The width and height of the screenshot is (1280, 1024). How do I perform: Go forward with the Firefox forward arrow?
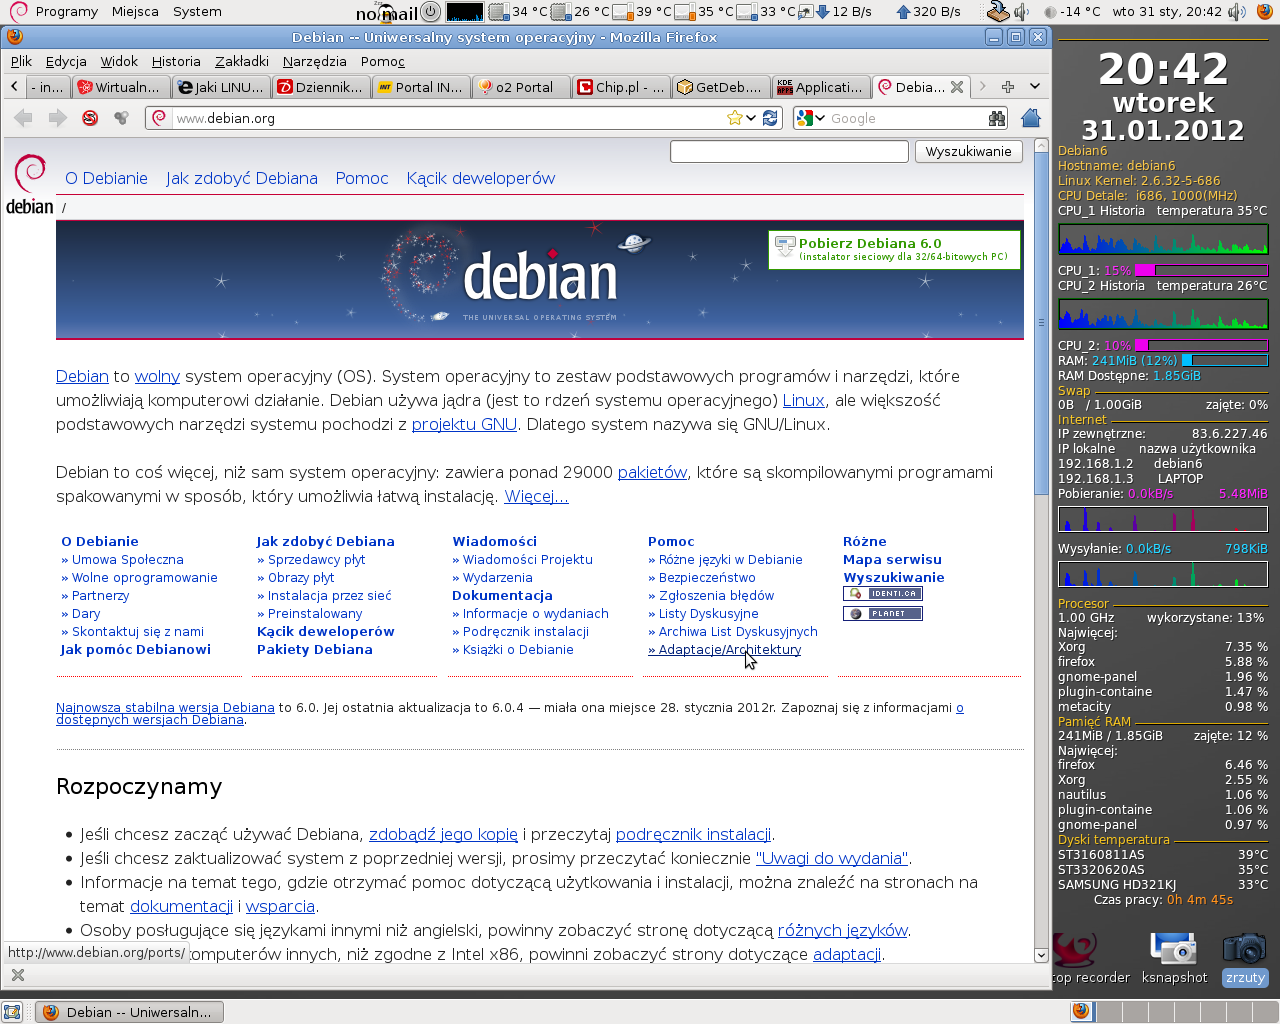58,118
